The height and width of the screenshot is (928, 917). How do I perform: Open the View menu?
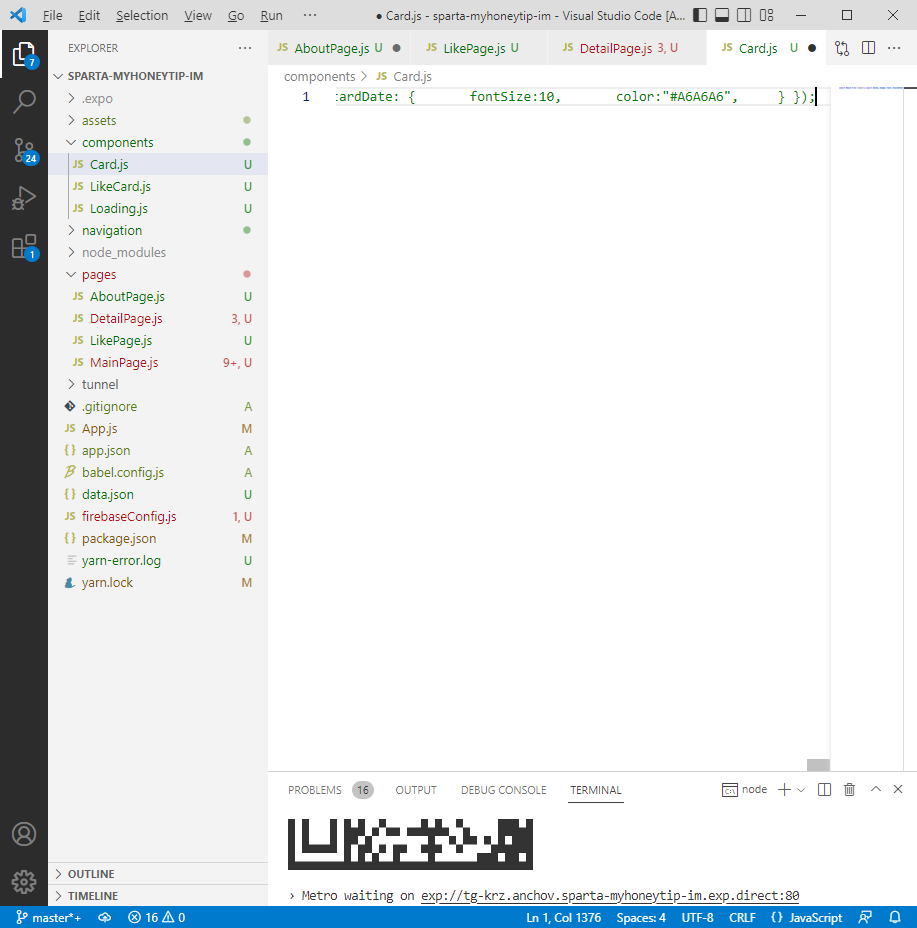(198, 15)
